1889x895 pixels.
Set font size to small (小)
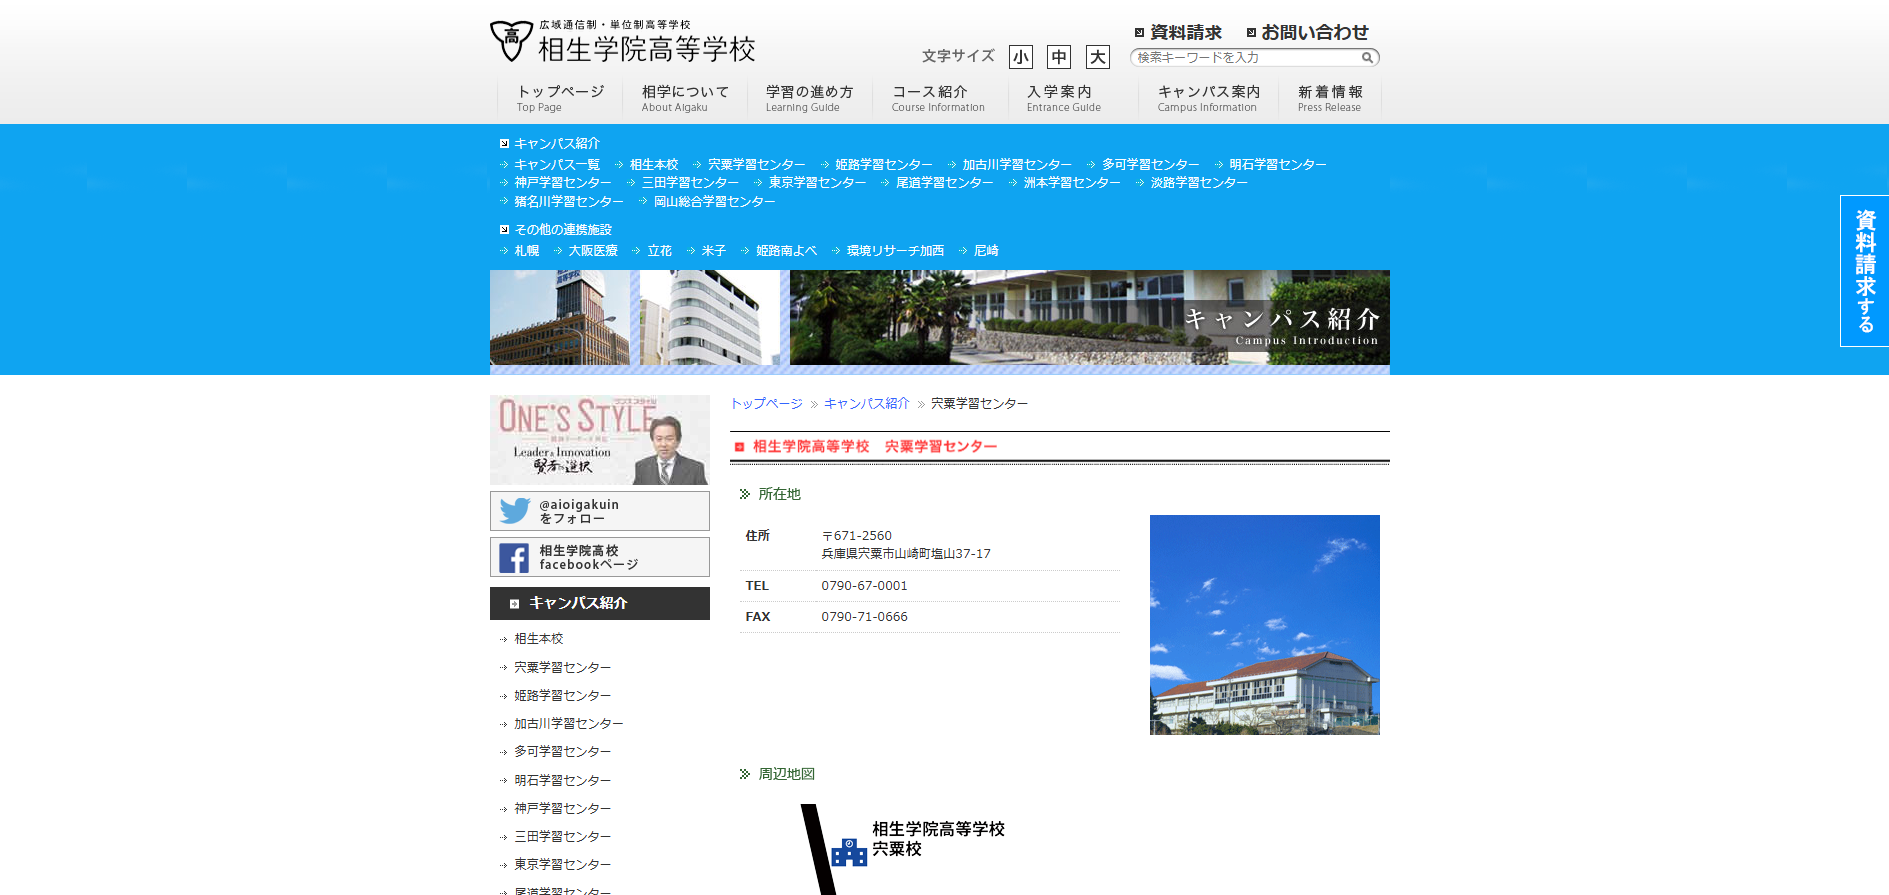pyautogui.click(x=1020, y=57)
